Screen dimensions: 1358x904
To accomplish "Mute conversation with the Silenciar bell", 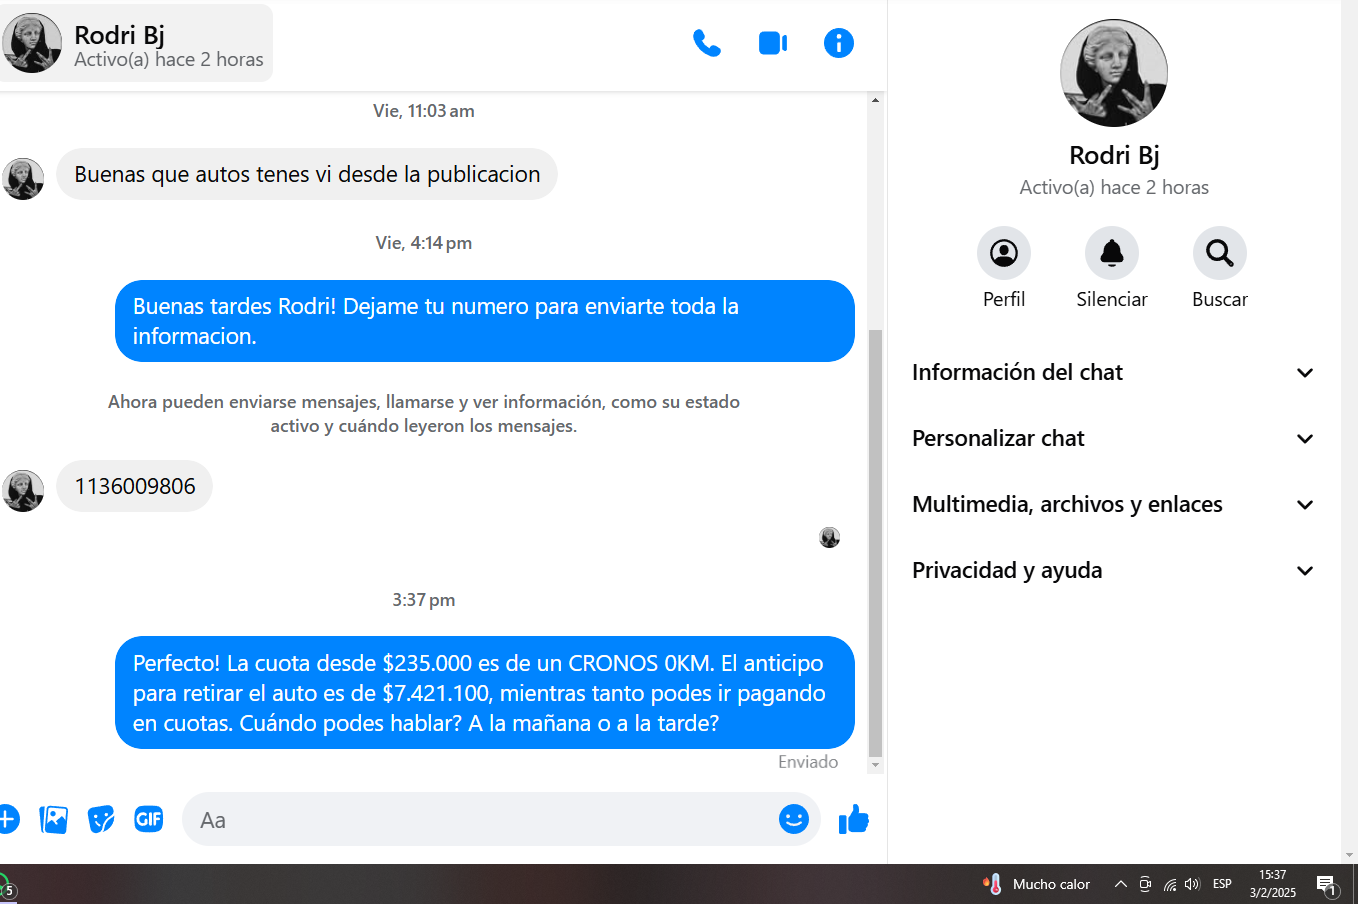I will click(x=1111, y=254).
